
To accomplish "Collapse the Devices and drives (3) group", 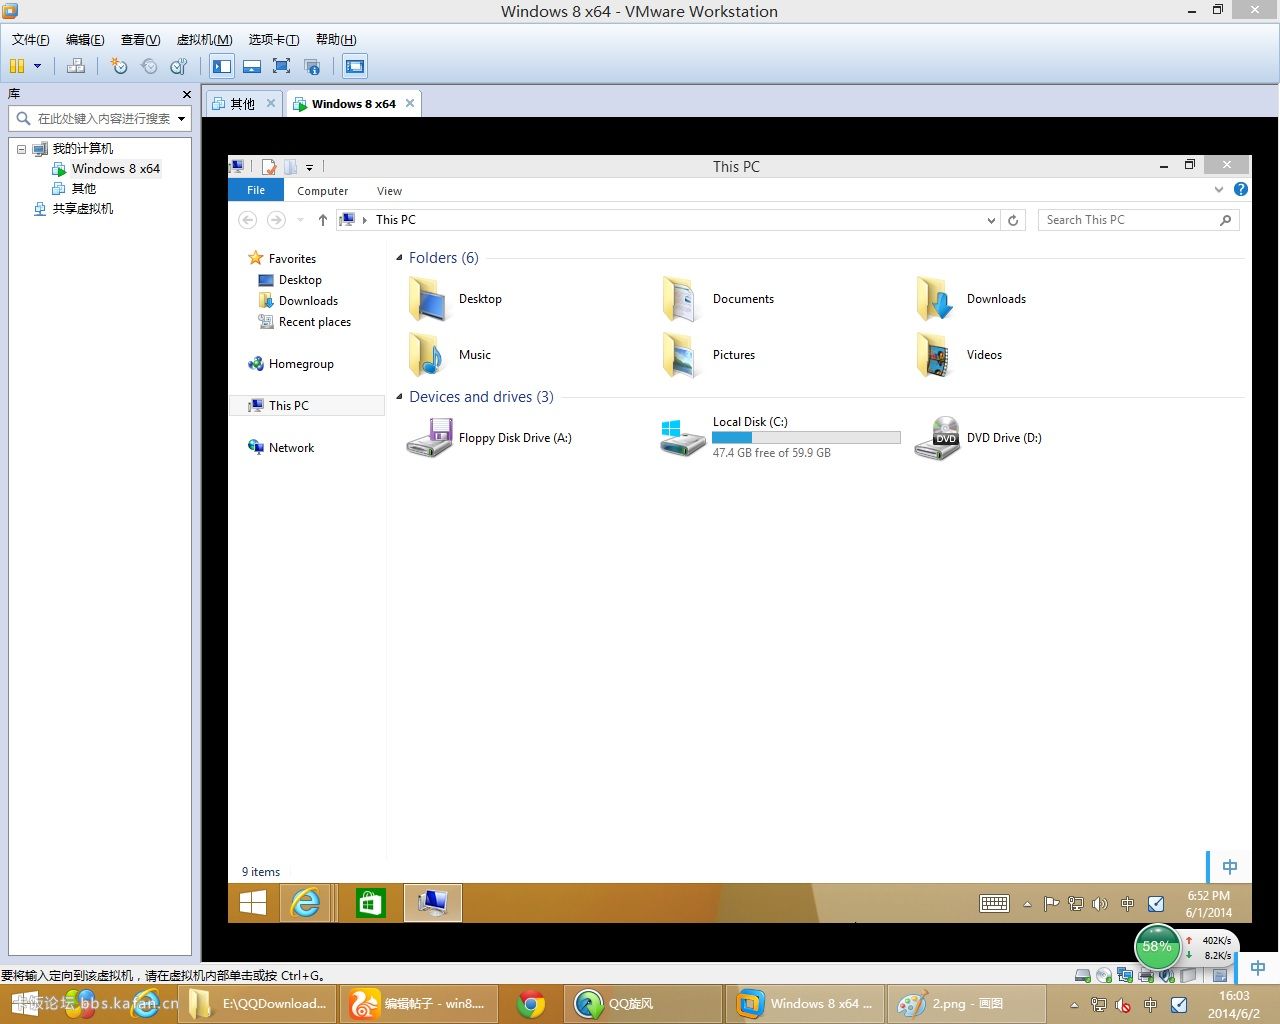I will [399, 397].
